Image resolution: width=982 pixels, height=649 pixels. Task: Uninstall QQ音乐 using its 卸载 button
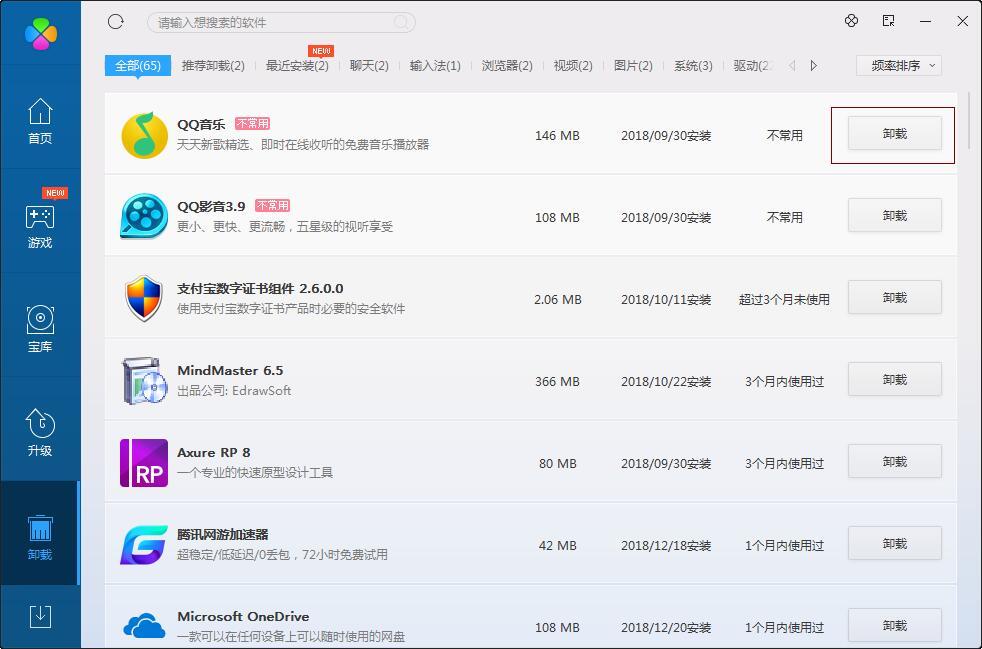893,134
